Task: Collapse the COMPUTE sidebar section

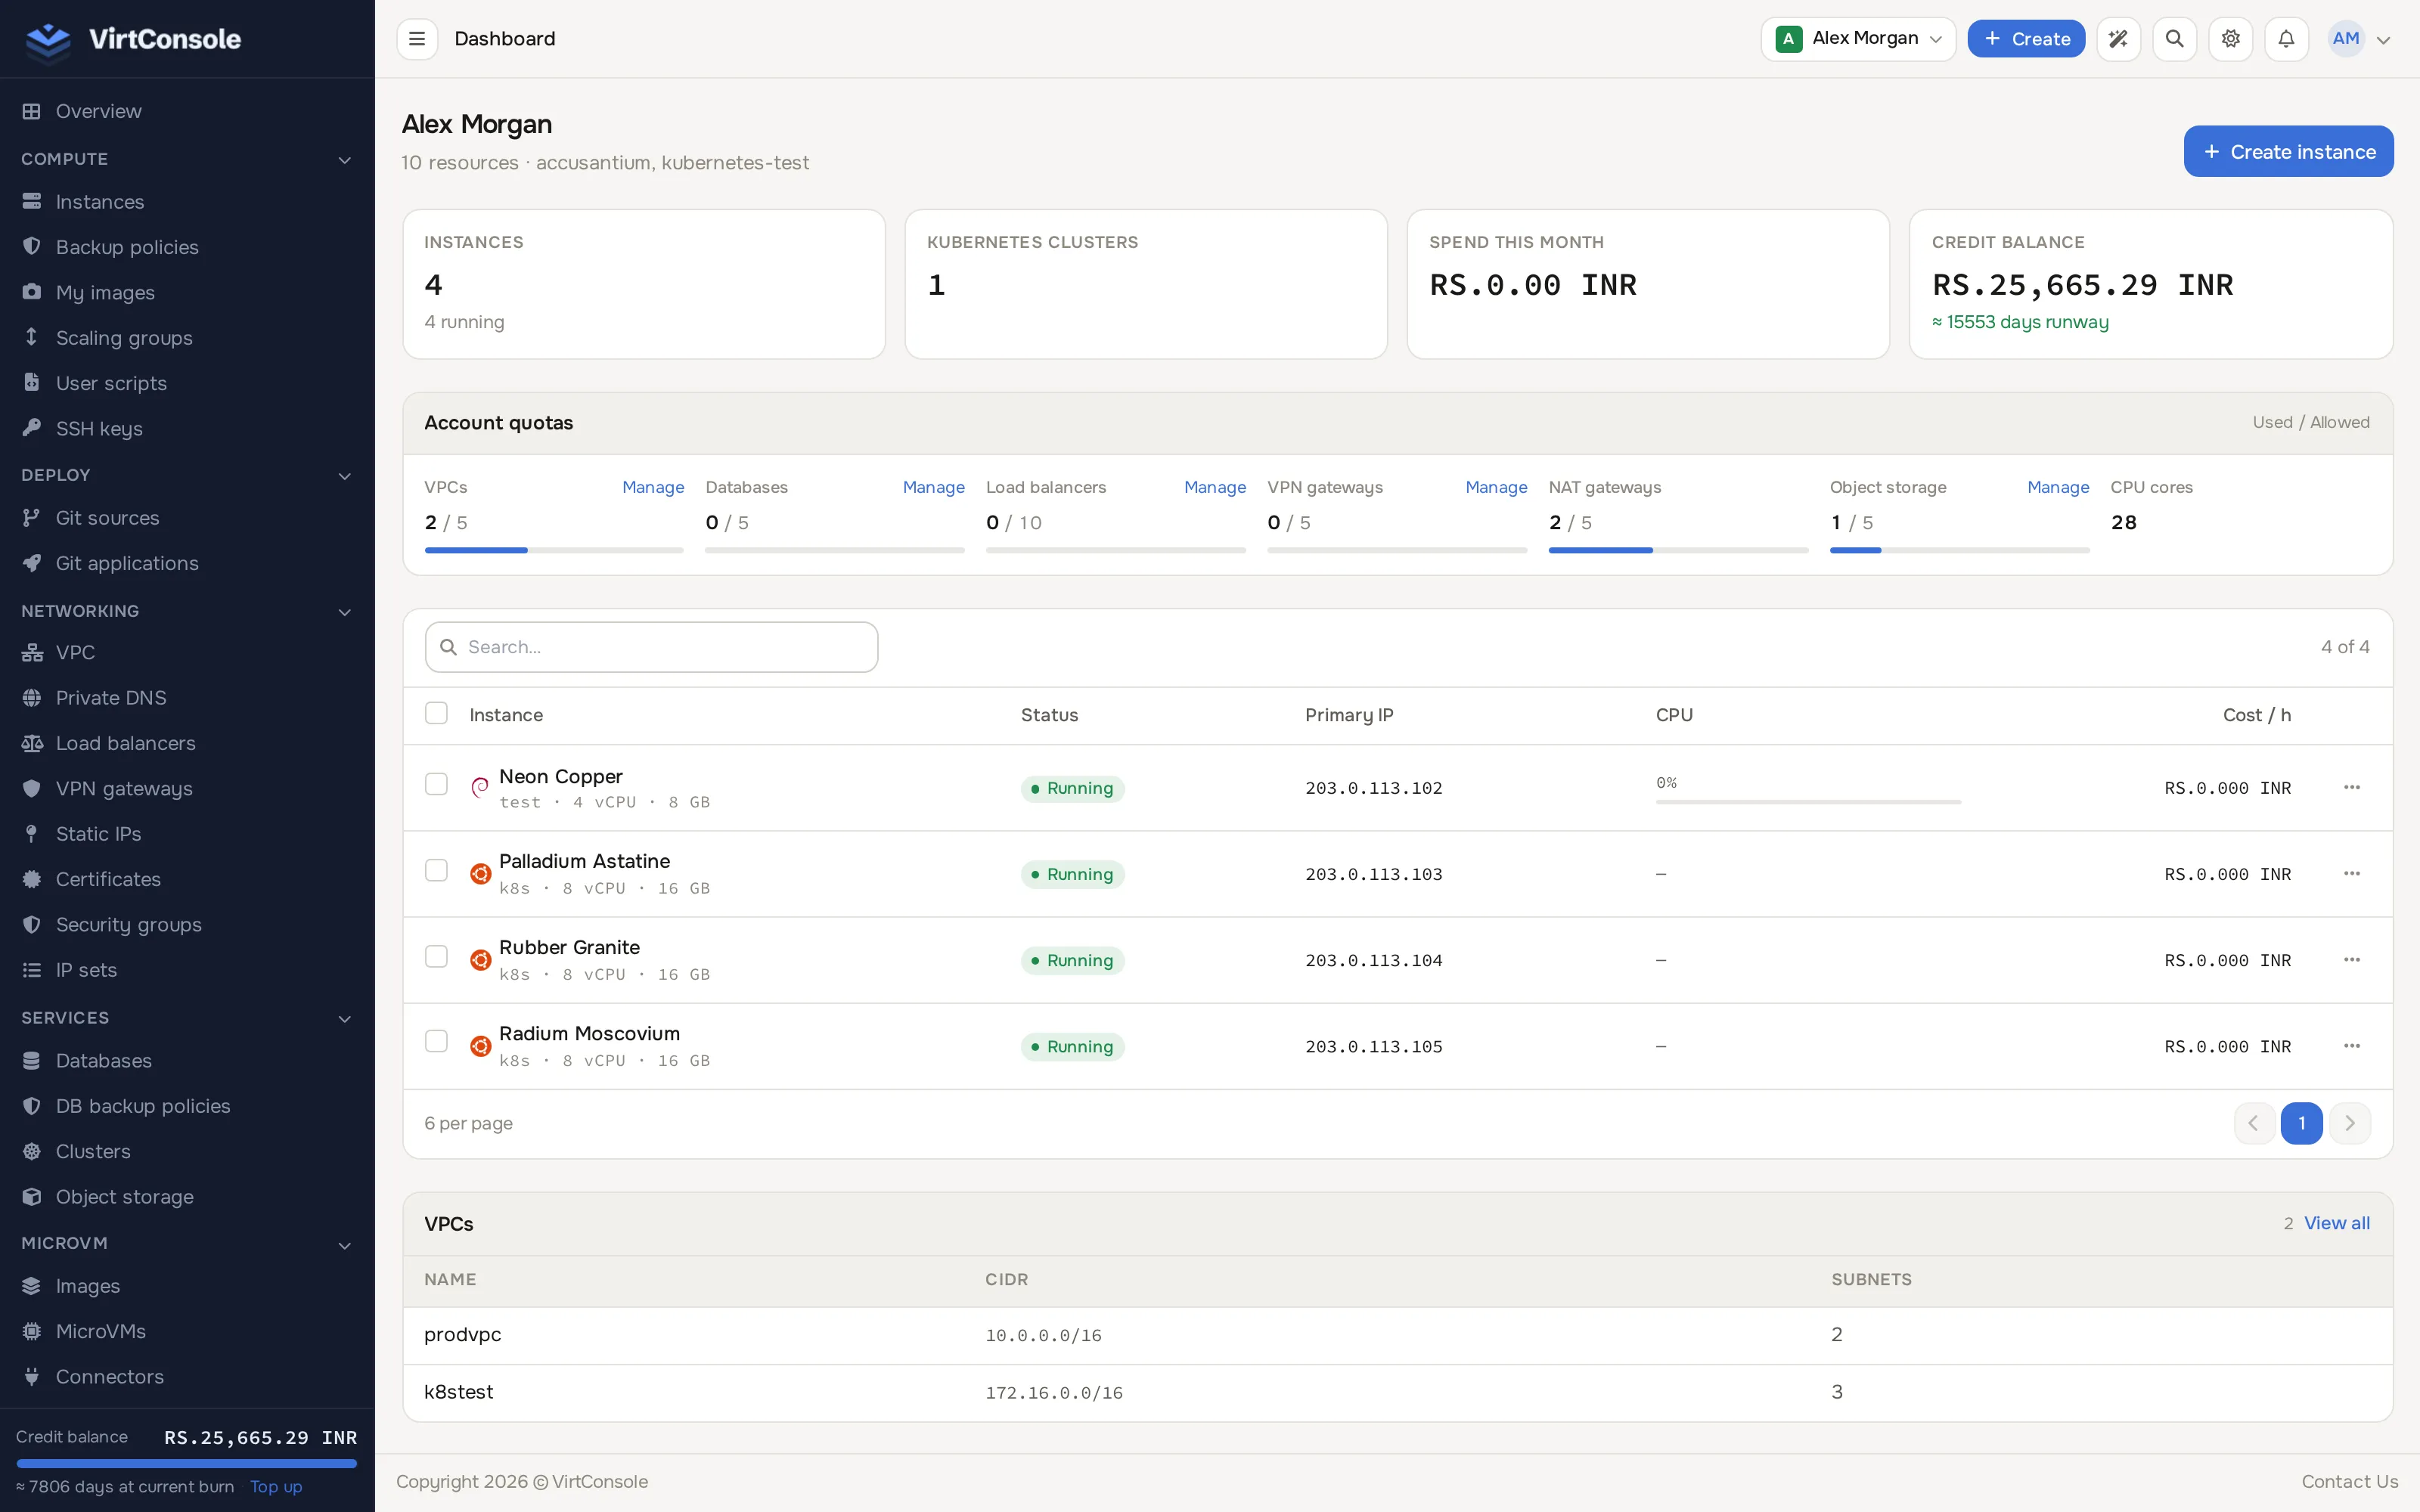Action: [x=345, y=160]
